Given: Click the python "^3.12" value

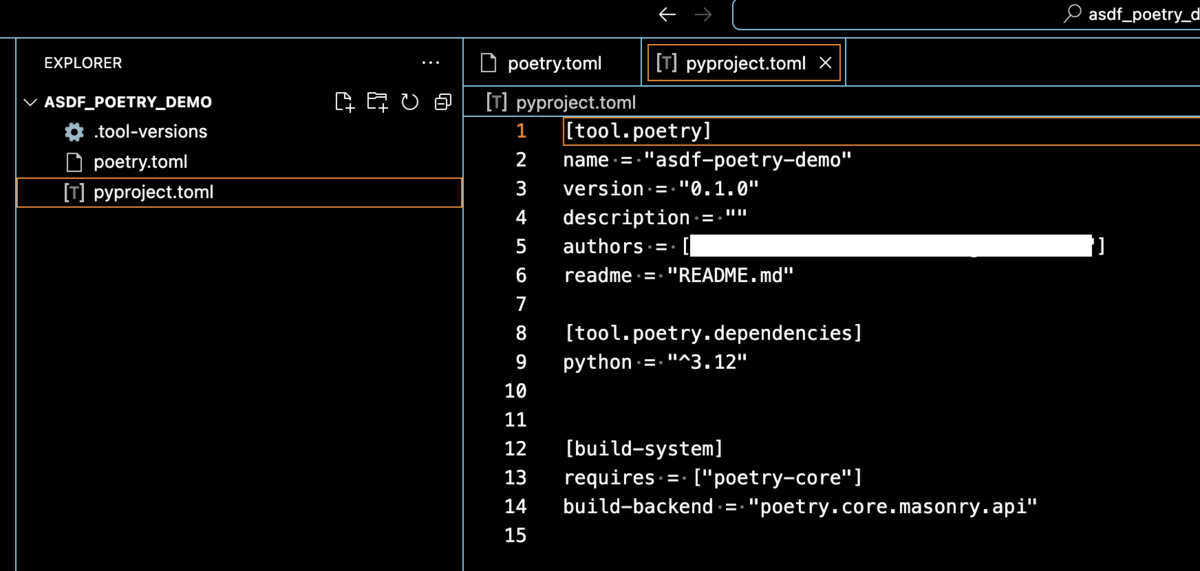Looking at the screenshot, I should click(707, 362).
